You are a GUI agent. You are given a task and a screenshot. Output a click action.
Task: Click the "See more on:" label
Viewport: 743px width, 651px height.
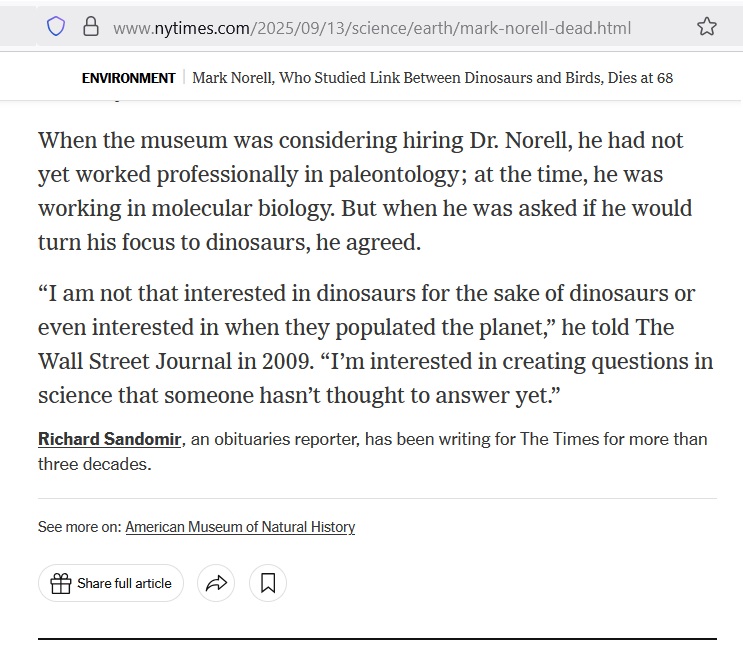(x=79, y=527)
